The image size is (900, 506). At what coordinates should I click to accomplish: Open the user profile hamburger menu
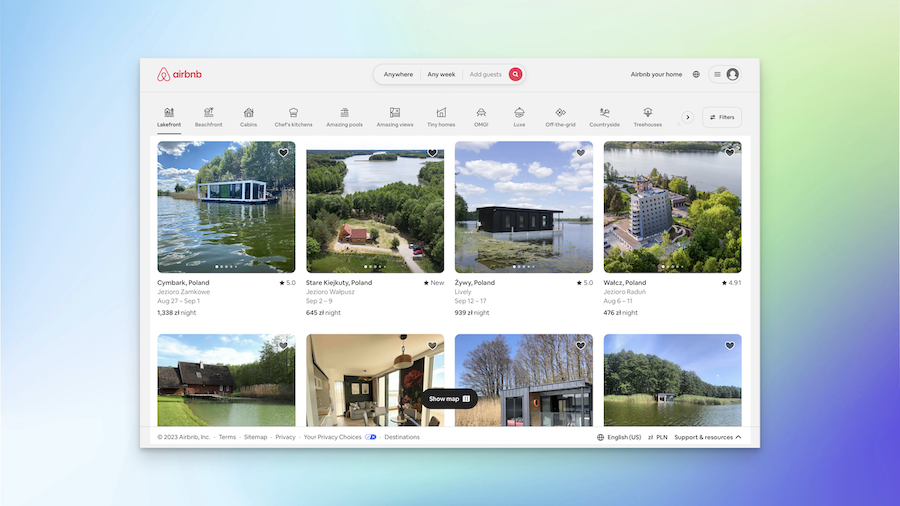(724, 74)
